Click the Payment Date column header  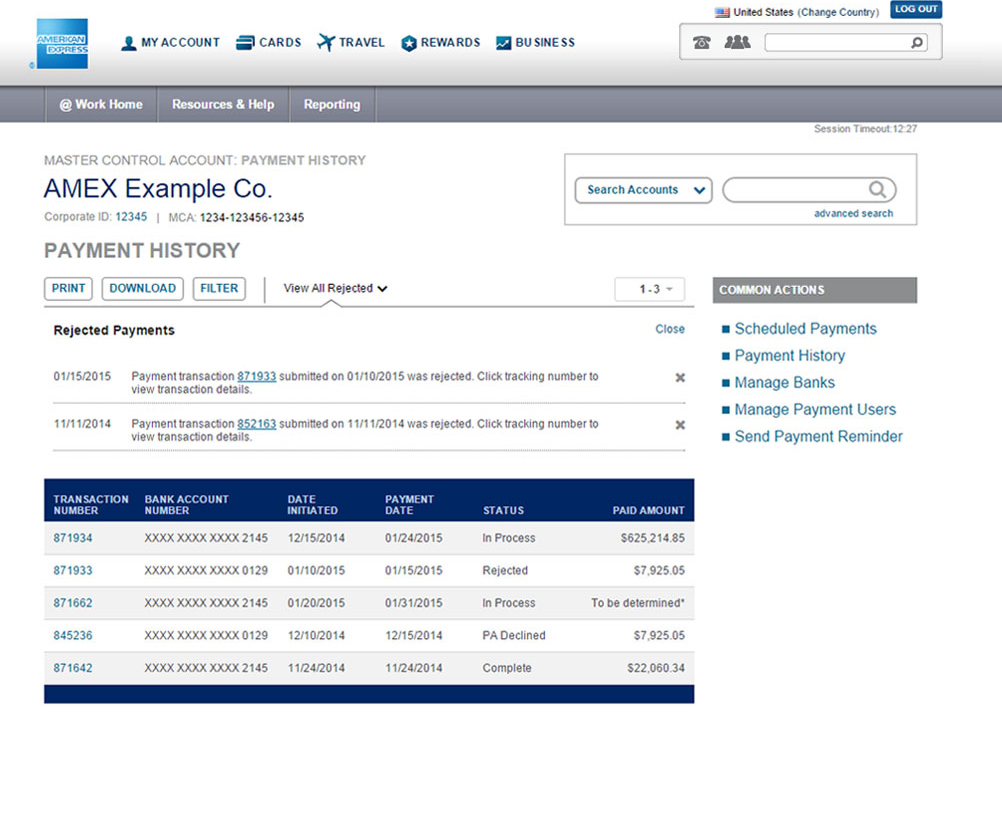coord(409,504)
